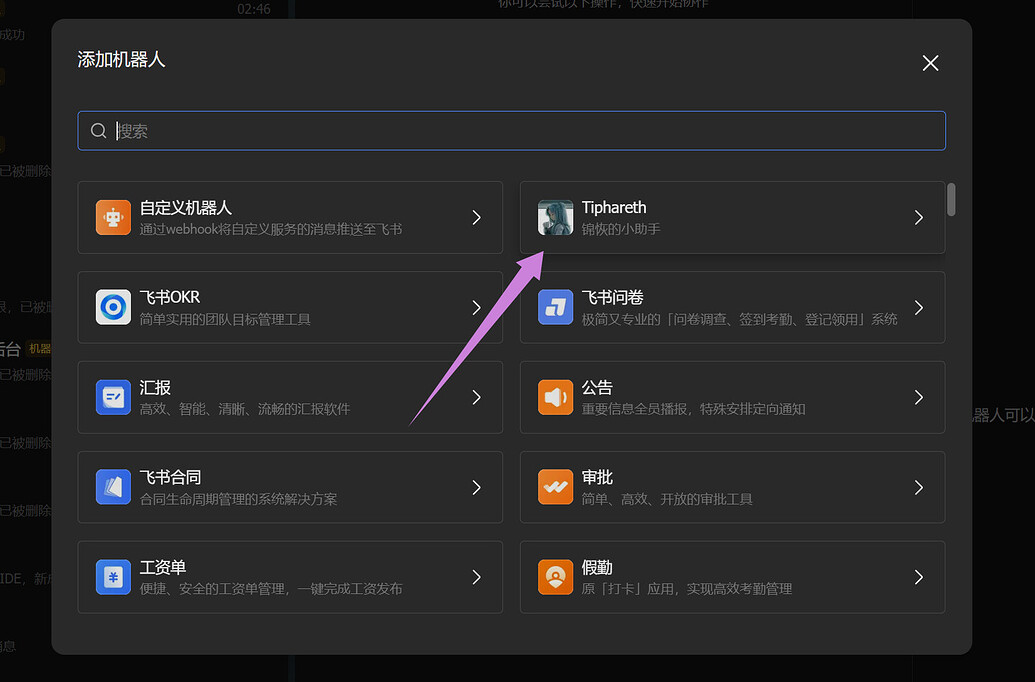Expand the 公告 row chevron

(919, 397)
